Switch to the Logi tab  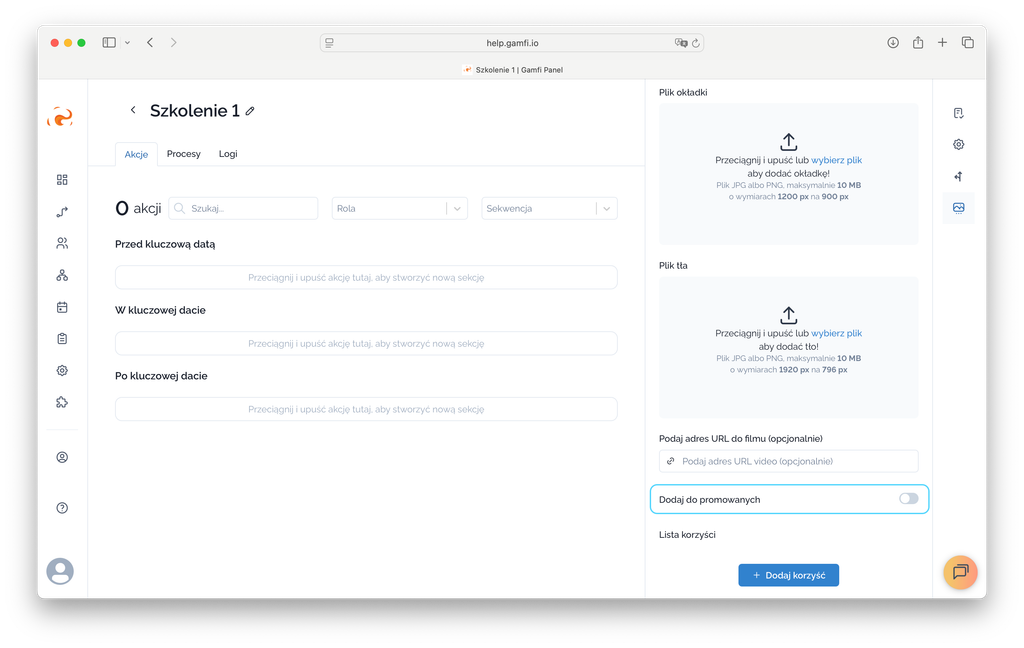tap(228, 154)
